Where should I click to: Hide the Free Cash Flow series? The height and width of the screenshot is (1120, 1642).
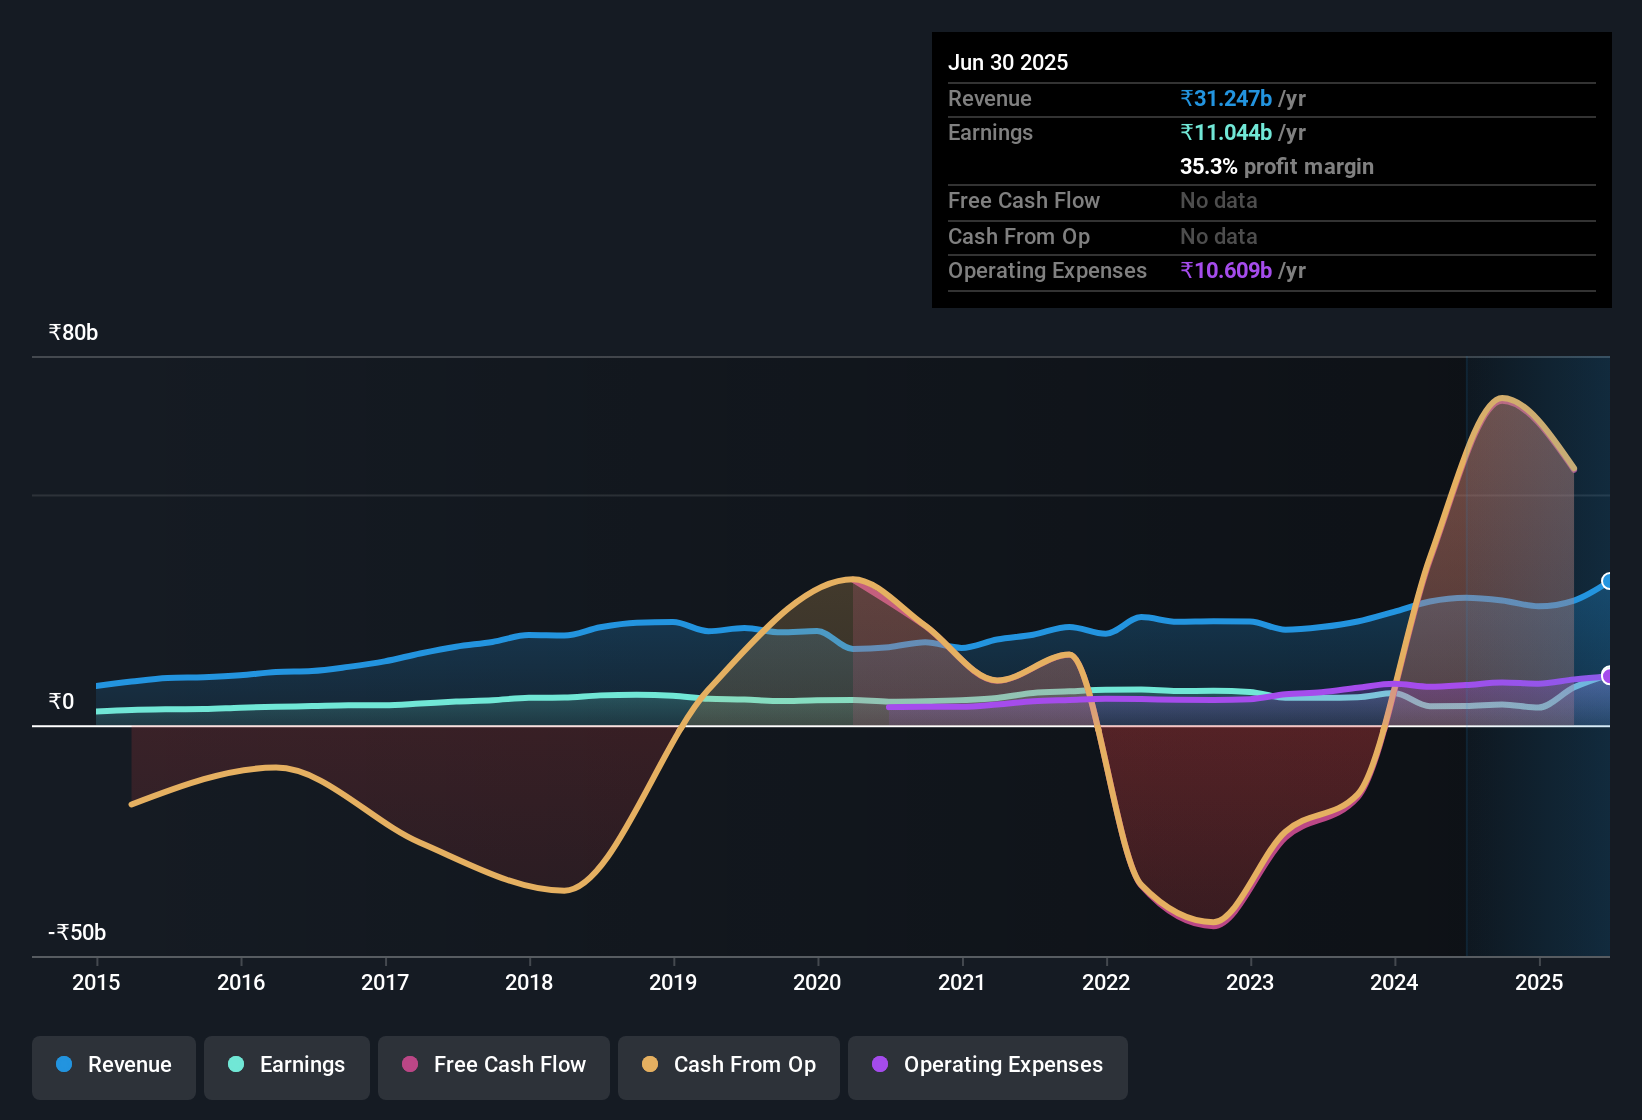pyautogui.click(x=494, y=1066)
